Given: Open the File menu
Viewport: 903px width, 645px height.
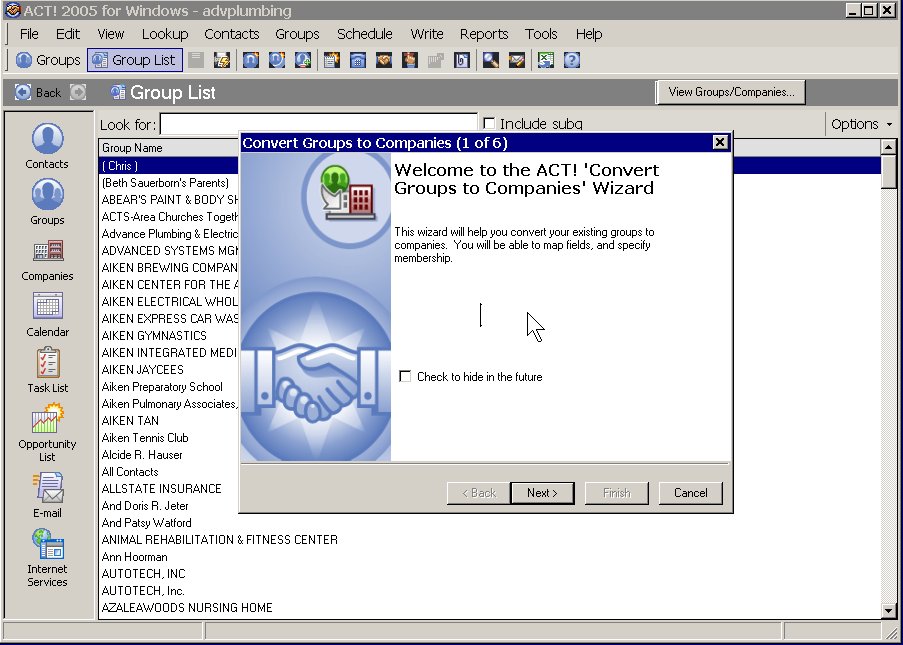Looking at the screenshot, I should pyautogui.click(x=29, y=34).
